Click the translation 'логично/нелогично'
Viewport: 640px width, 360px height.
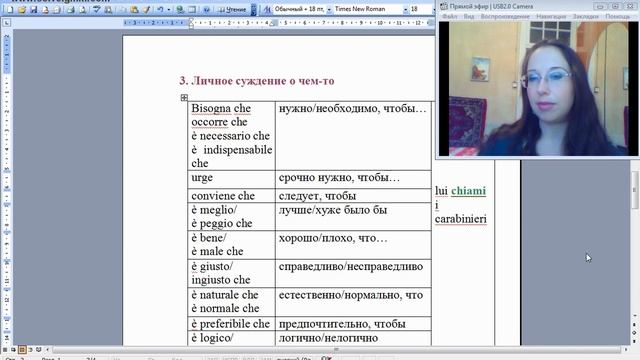click(x=328, y=338)
